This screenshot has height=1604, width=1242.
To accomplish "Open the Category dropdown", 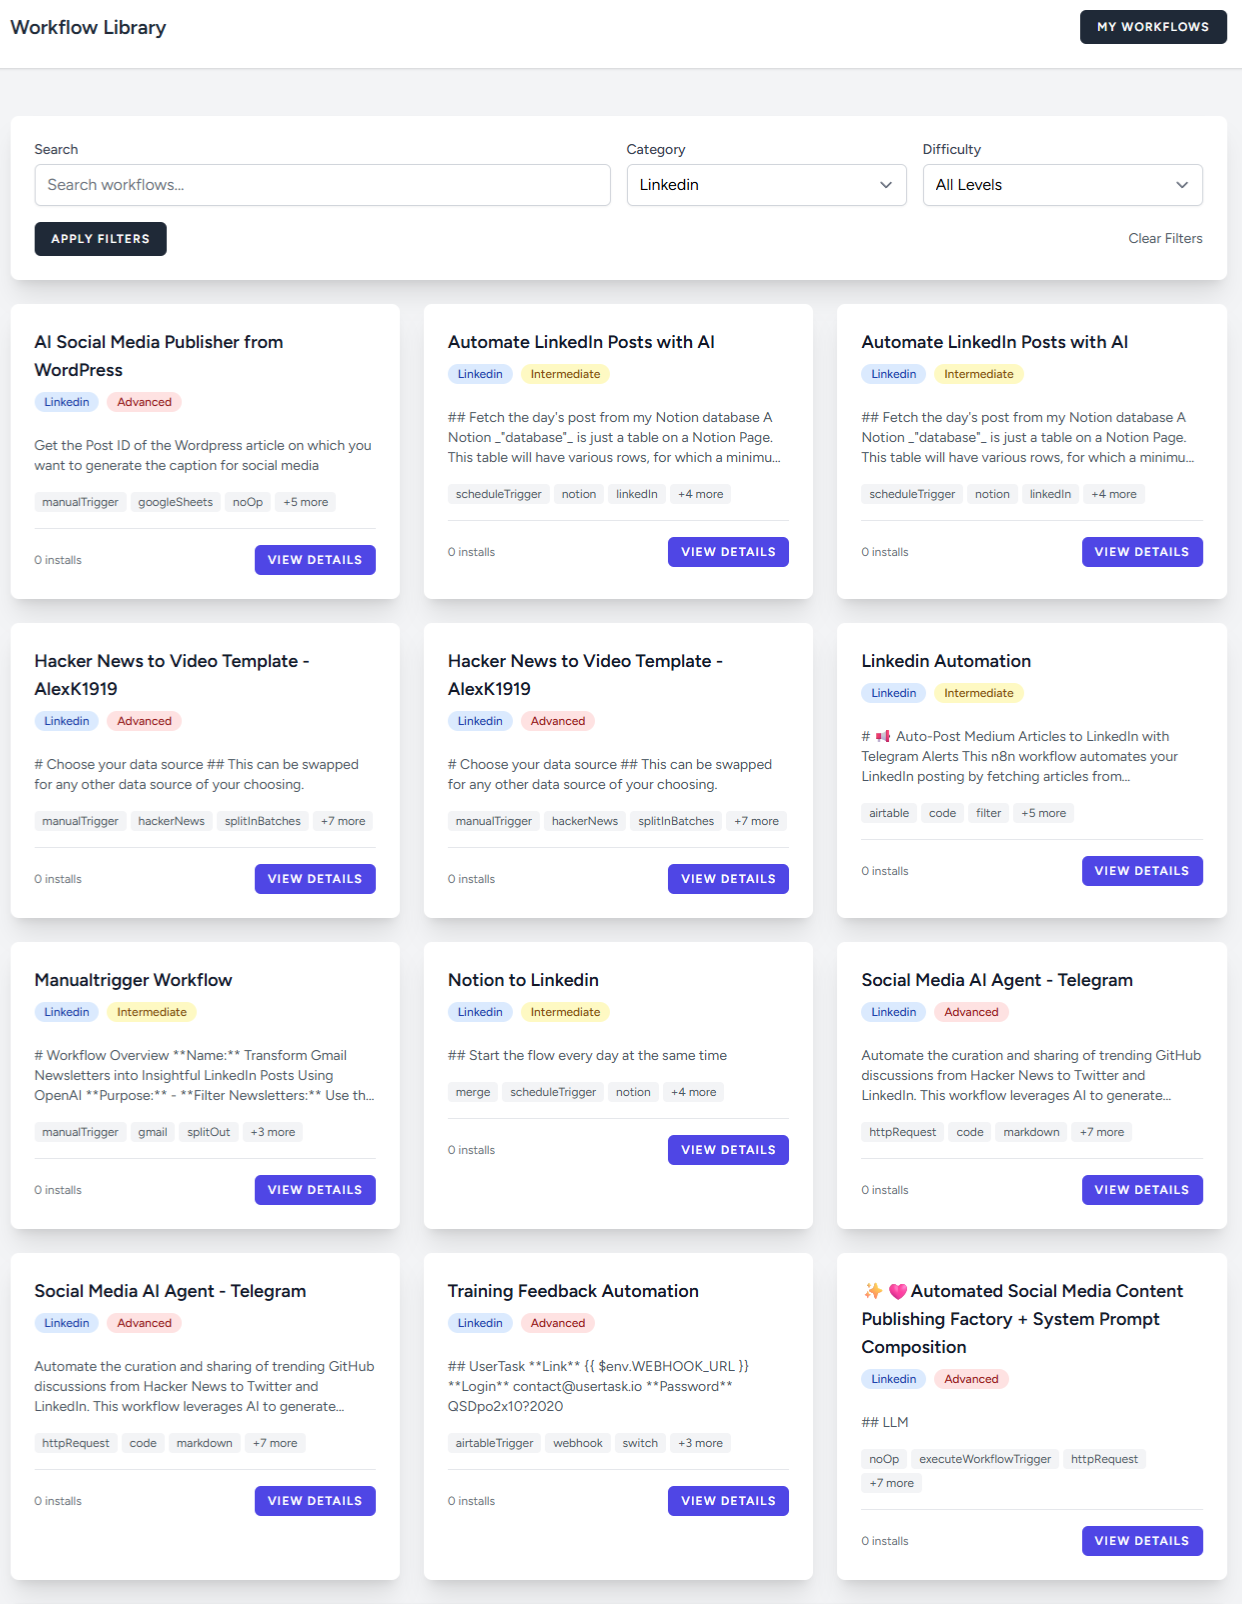I will click(765, 185).
